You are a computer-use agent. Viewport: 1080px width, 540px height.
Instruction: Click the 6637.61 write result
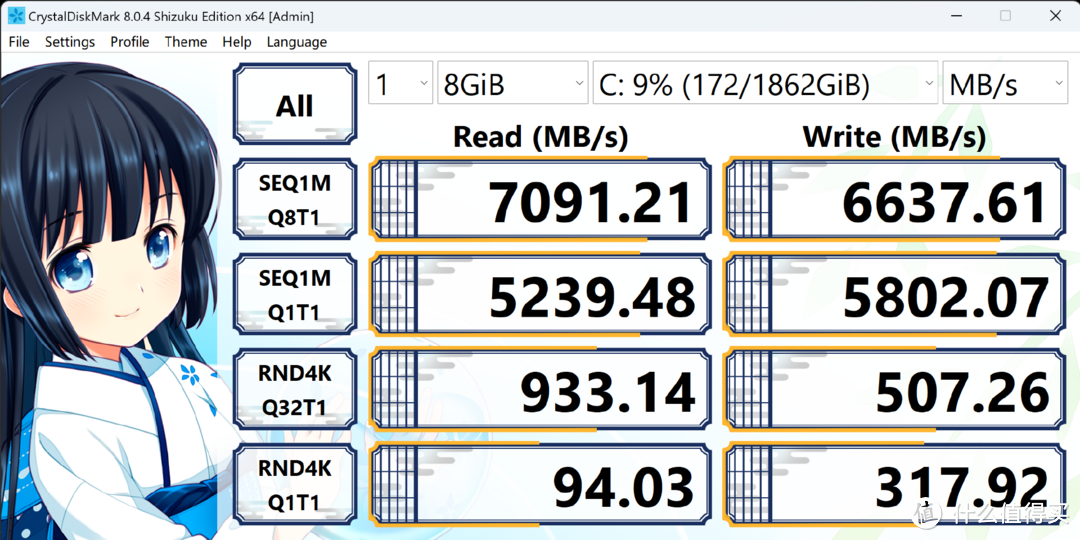tap(895, 200)
